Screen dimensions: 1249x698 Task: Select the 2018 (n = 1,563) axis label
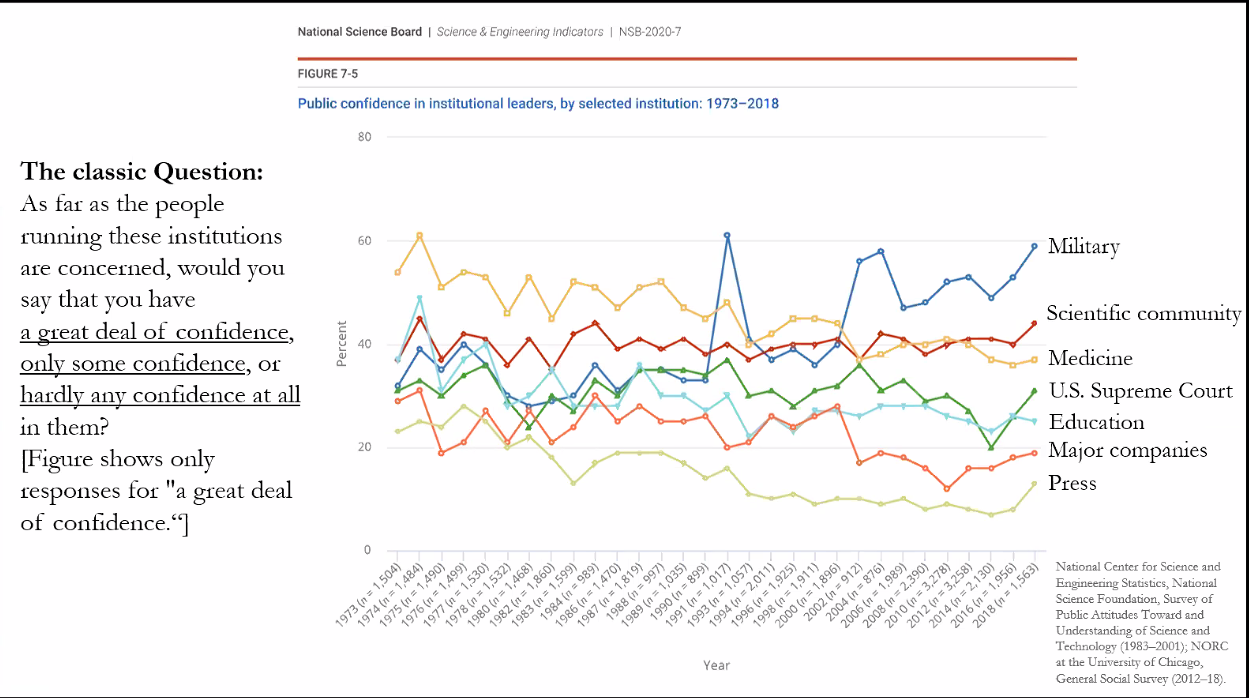point(1014,598)
